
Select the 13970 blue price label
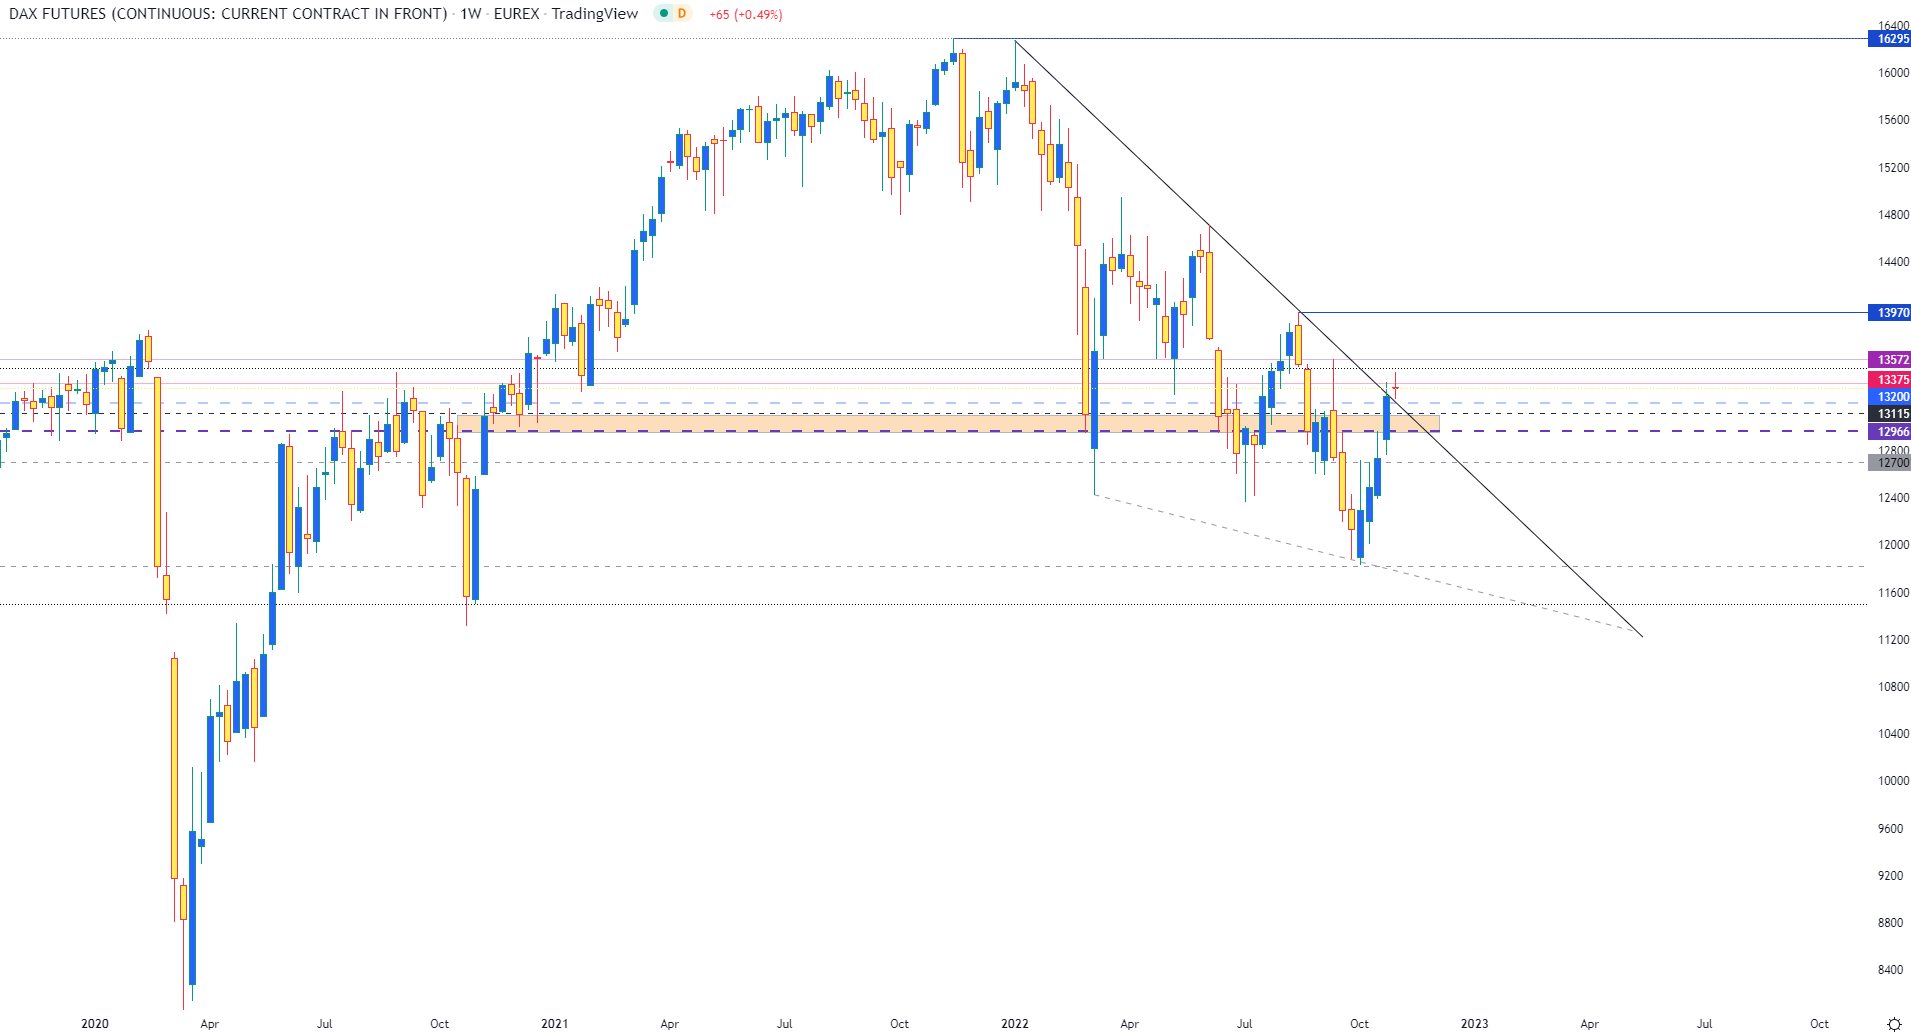pos(1889,313)
